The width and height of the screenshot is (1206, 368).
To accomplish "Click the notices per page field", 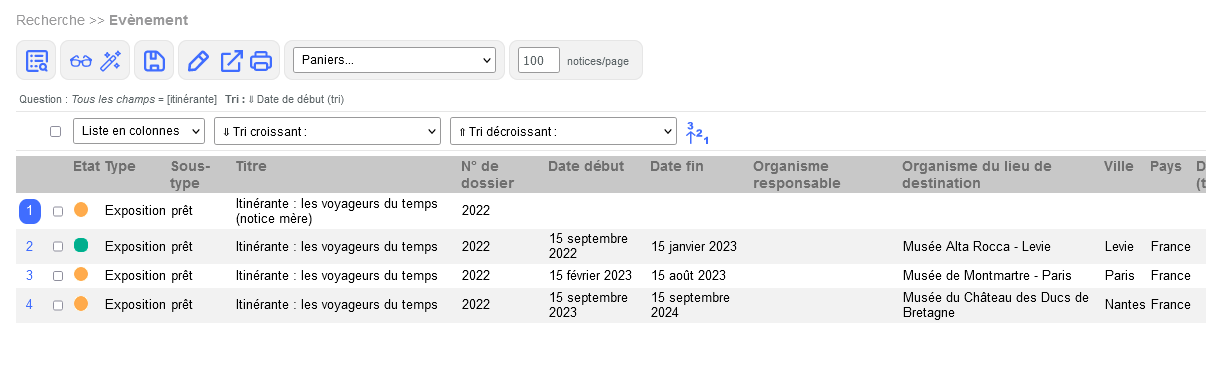I will point(538,61).
